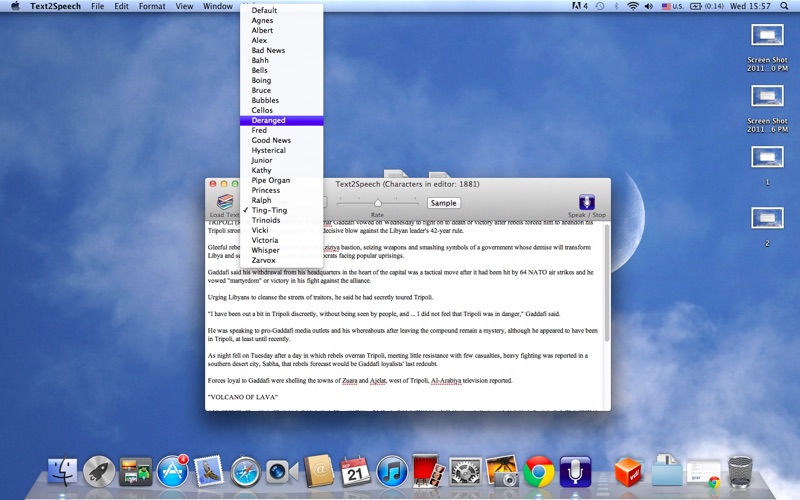Choose the Princess voice
Screen dimensions: 800x500
(x=282, y=190)
